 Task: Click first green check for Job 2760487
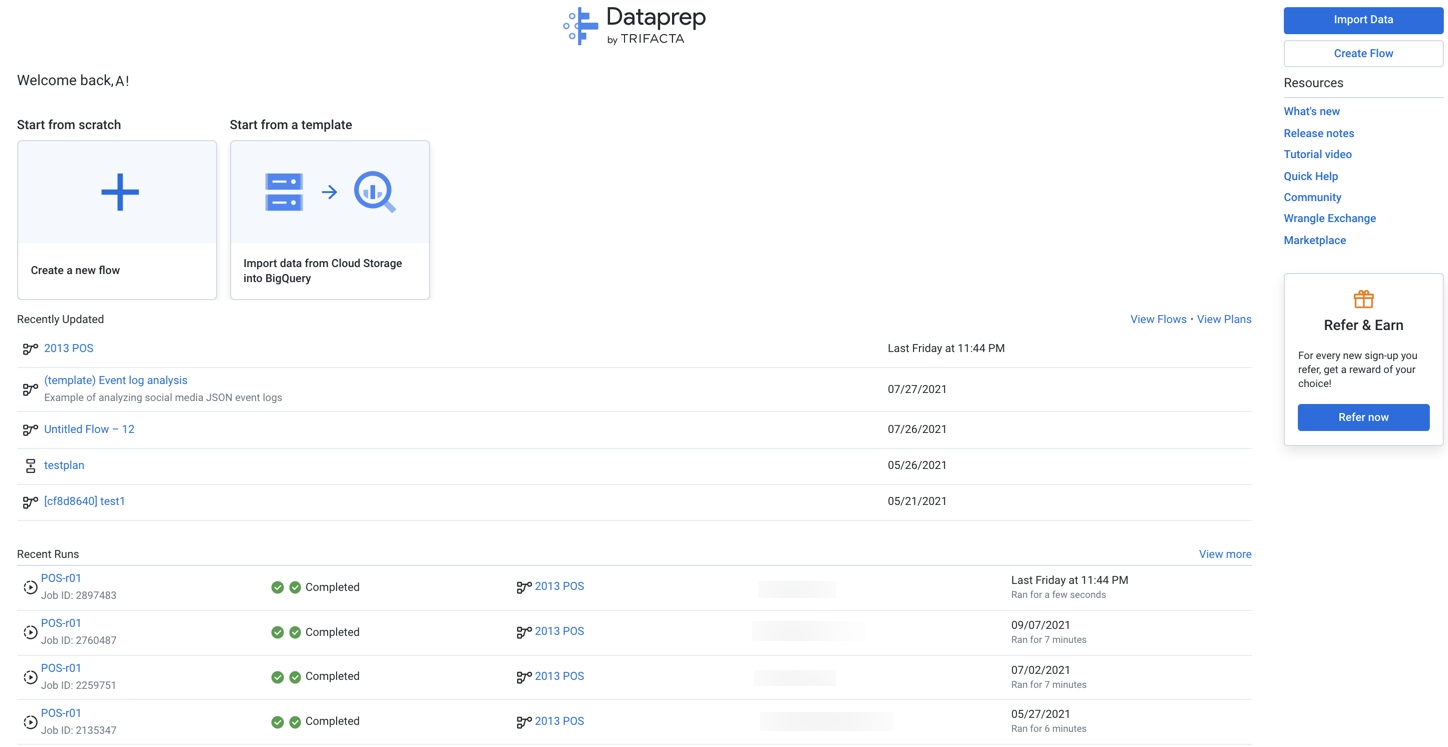(277, 633)
